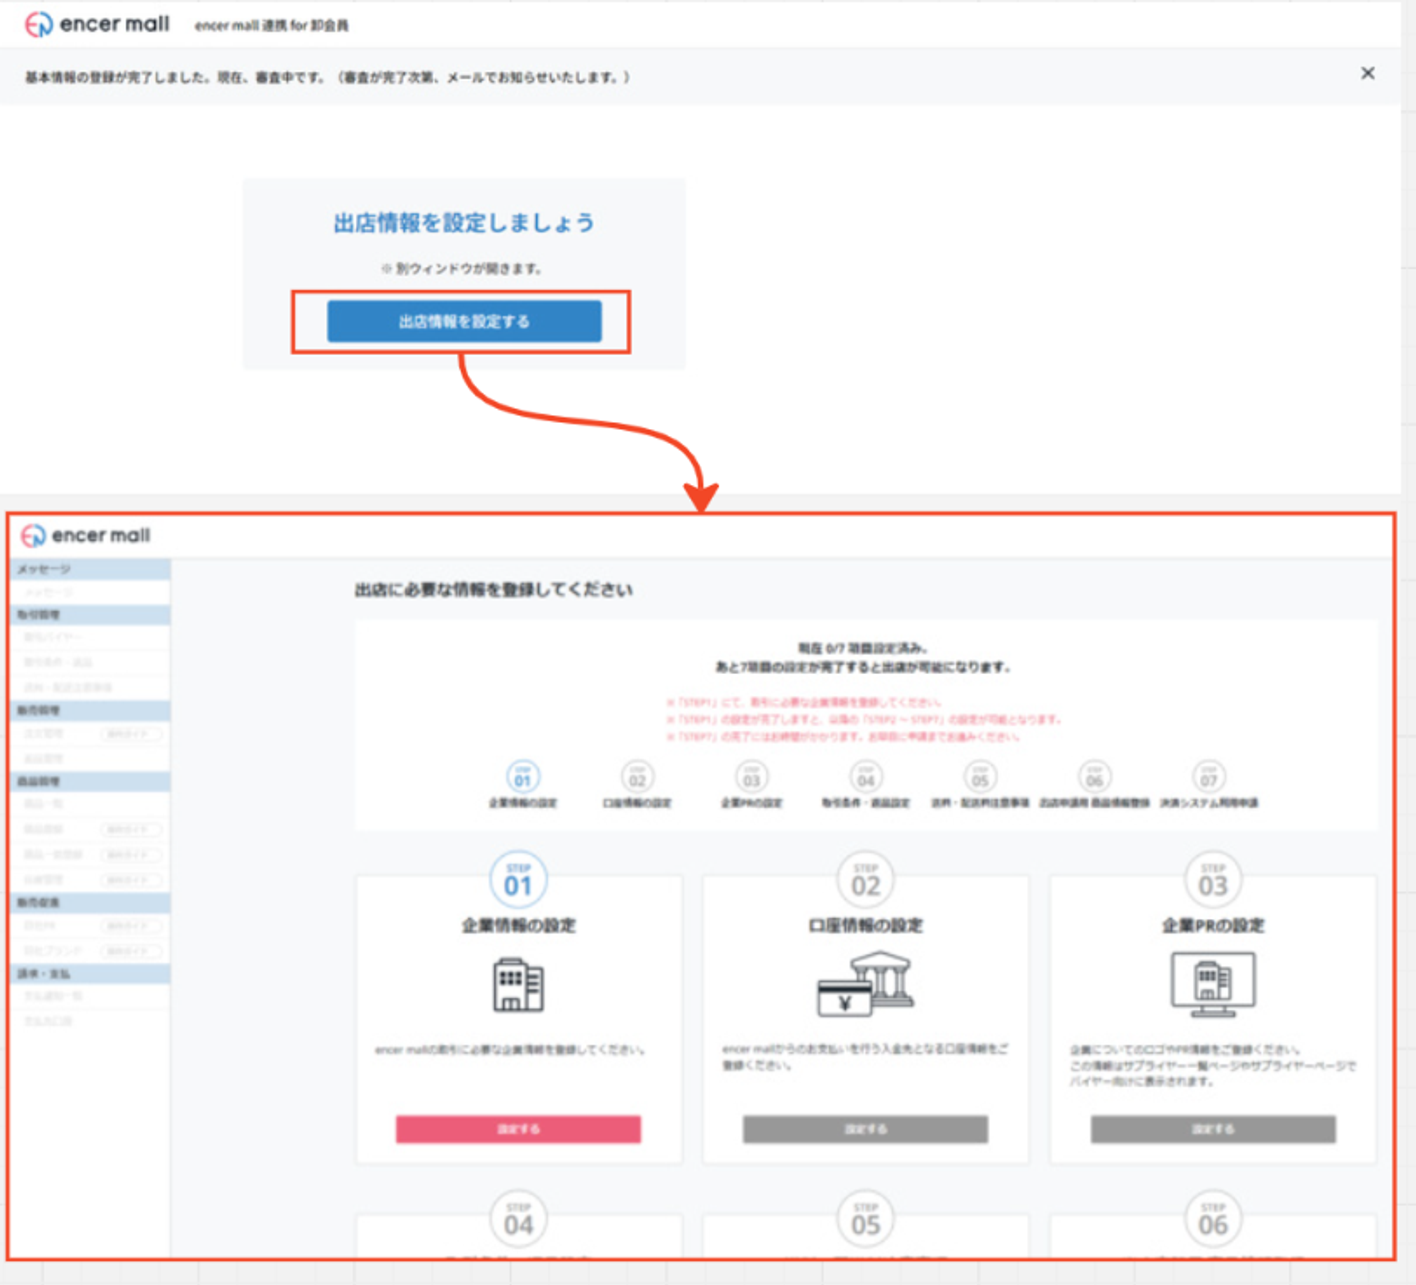Click step 05 circle in progress row
Viewport: 1416px width, 1285px height.
pyautogui.click(x=980, y=777)
